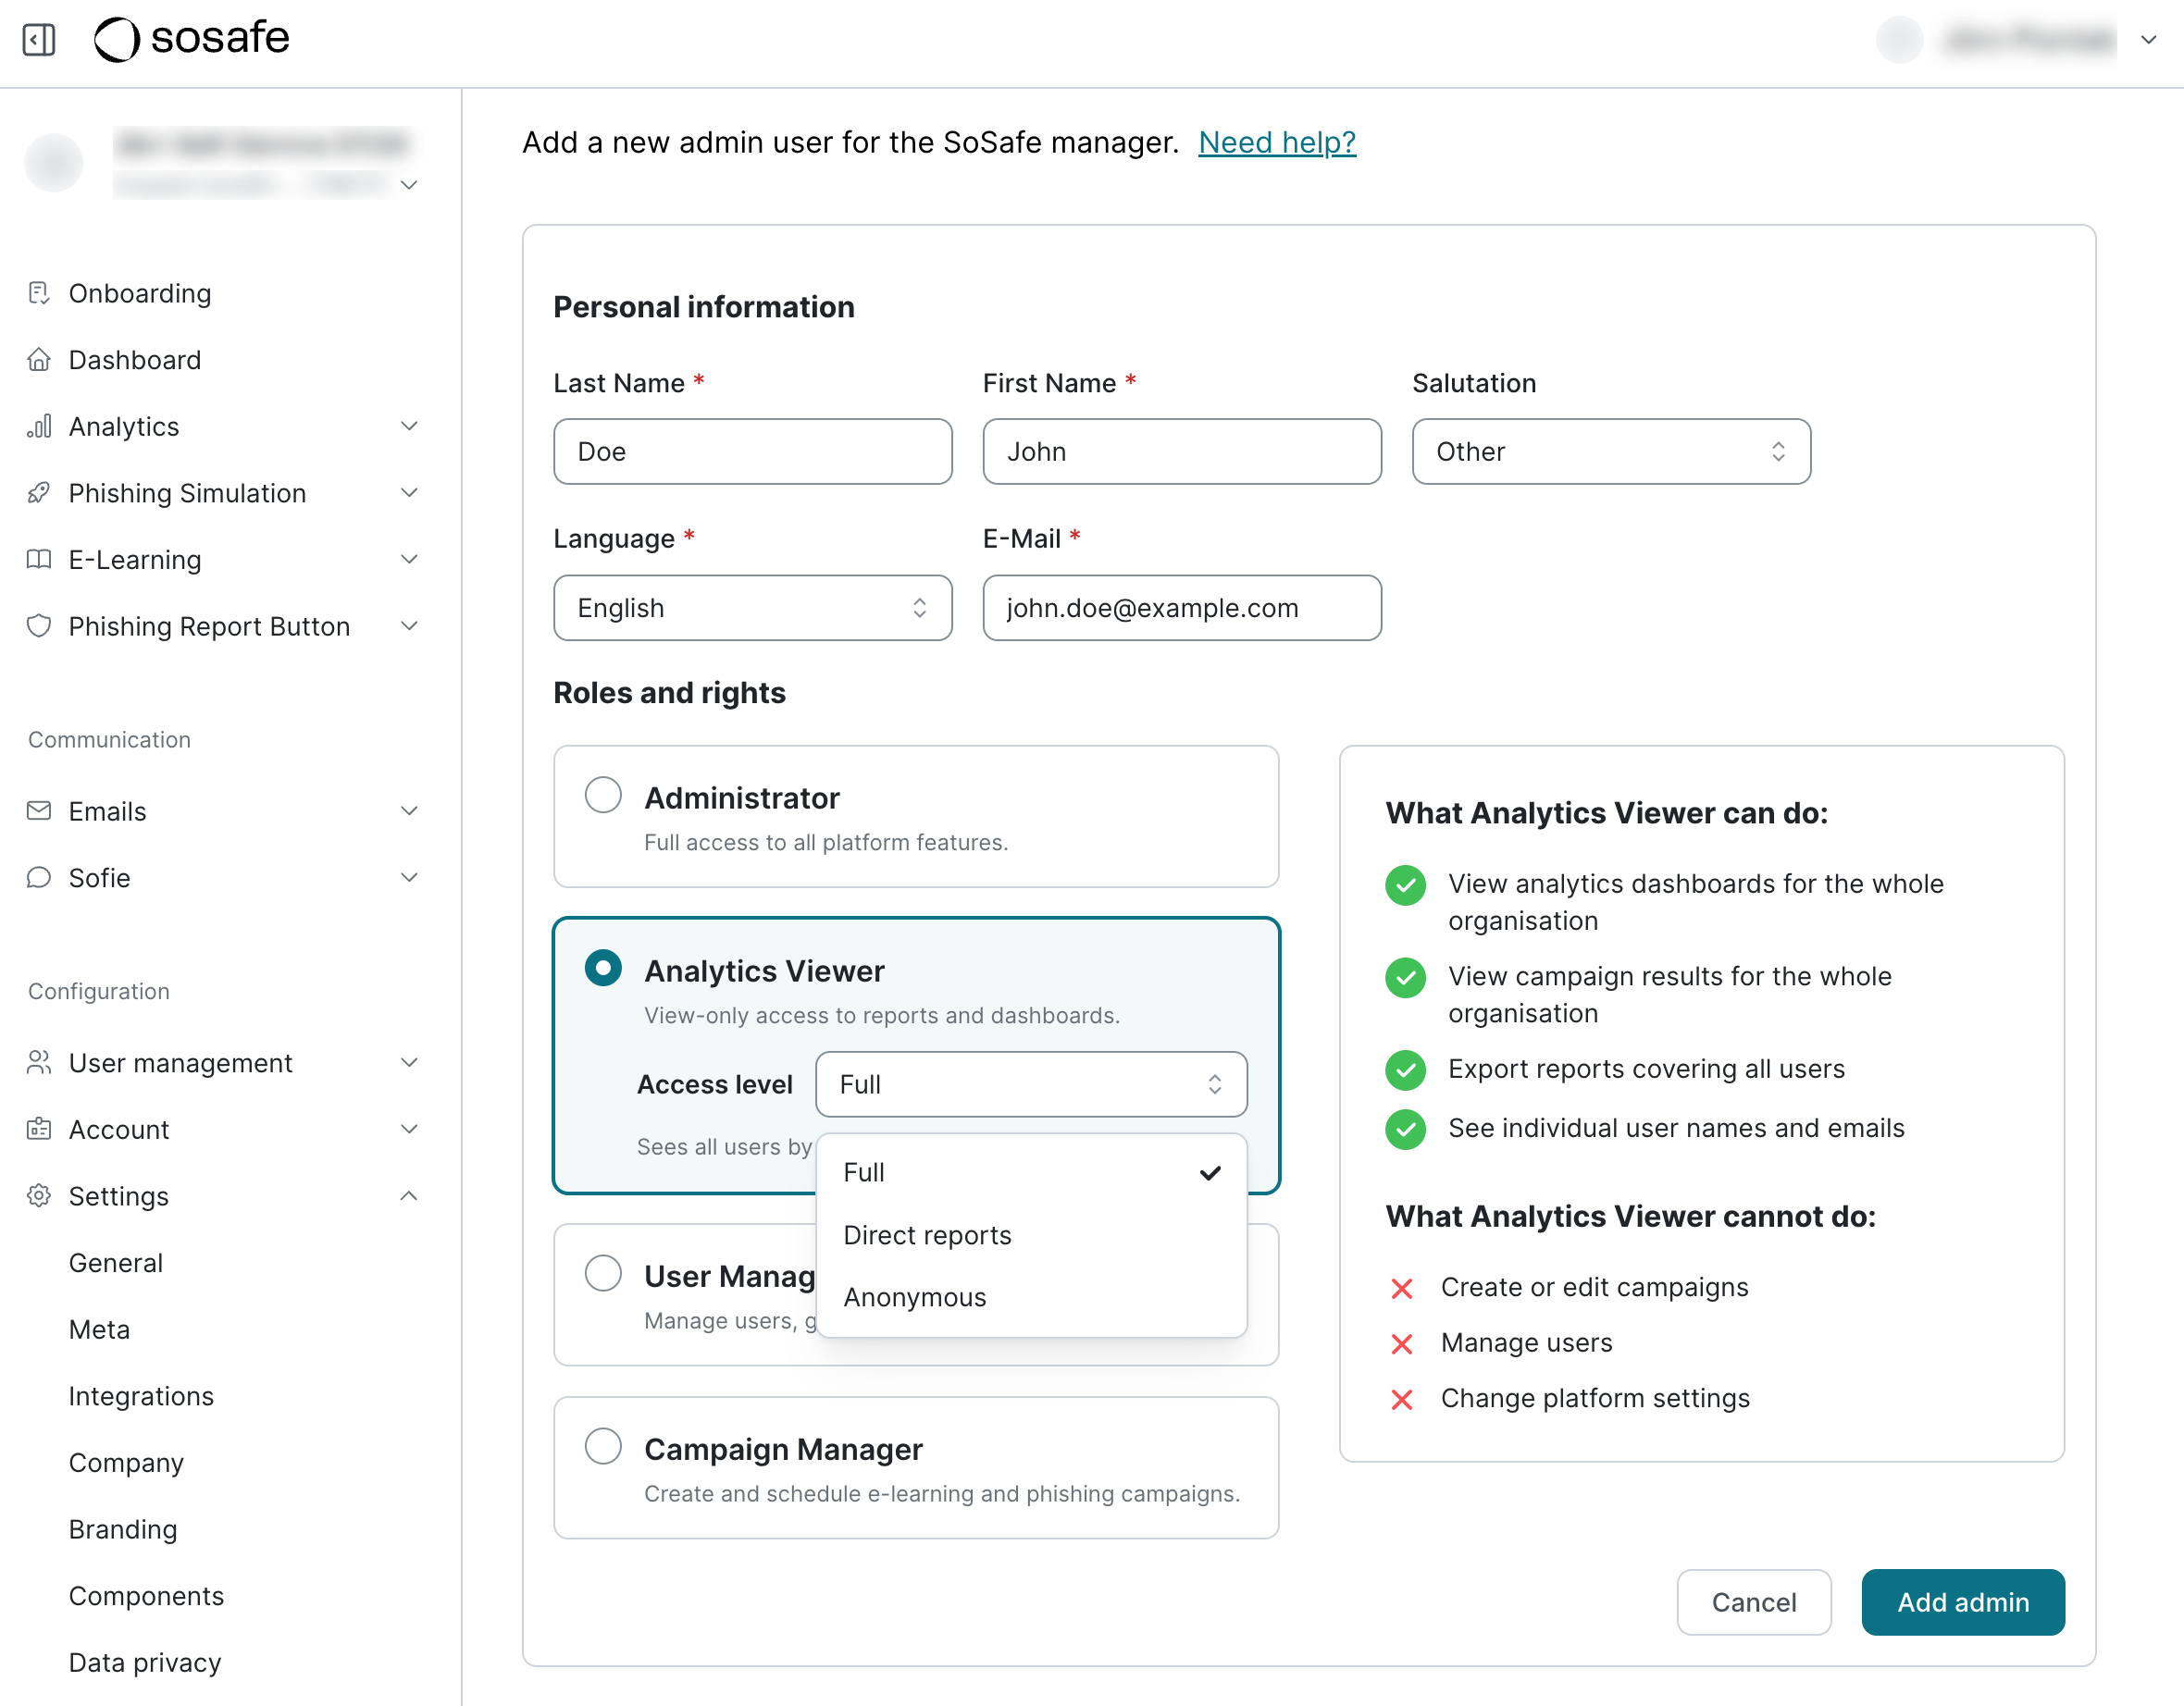2184x1706 pixels.
Task: Expand the Phishing Simulation chevron
Action: tap(409, 493)
